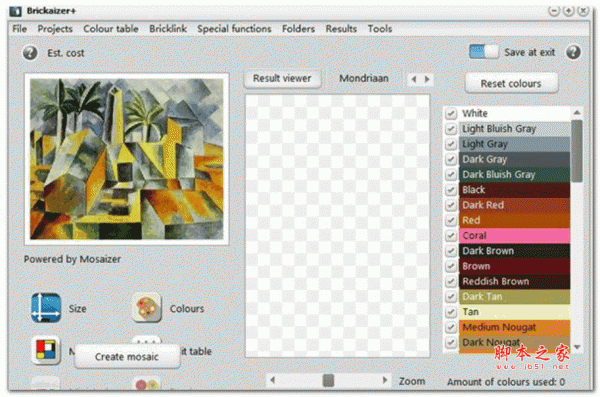The width and height of the screenshot is (600, 397).
Task: Click left arrow of Zoom slider
Action: click(x=272, y=380)
